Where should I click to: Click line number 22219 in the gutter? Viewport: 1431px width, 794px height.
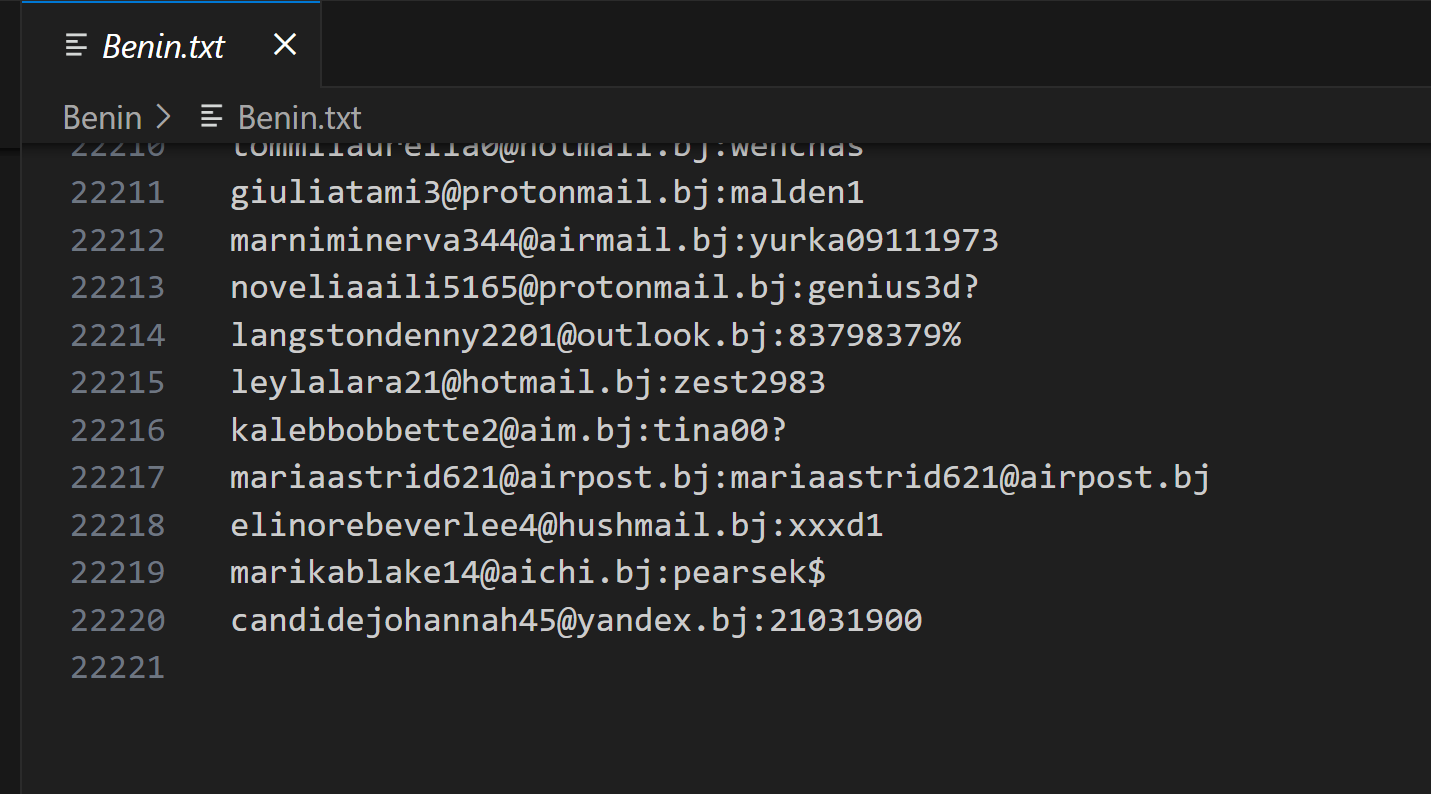(117, 572)
